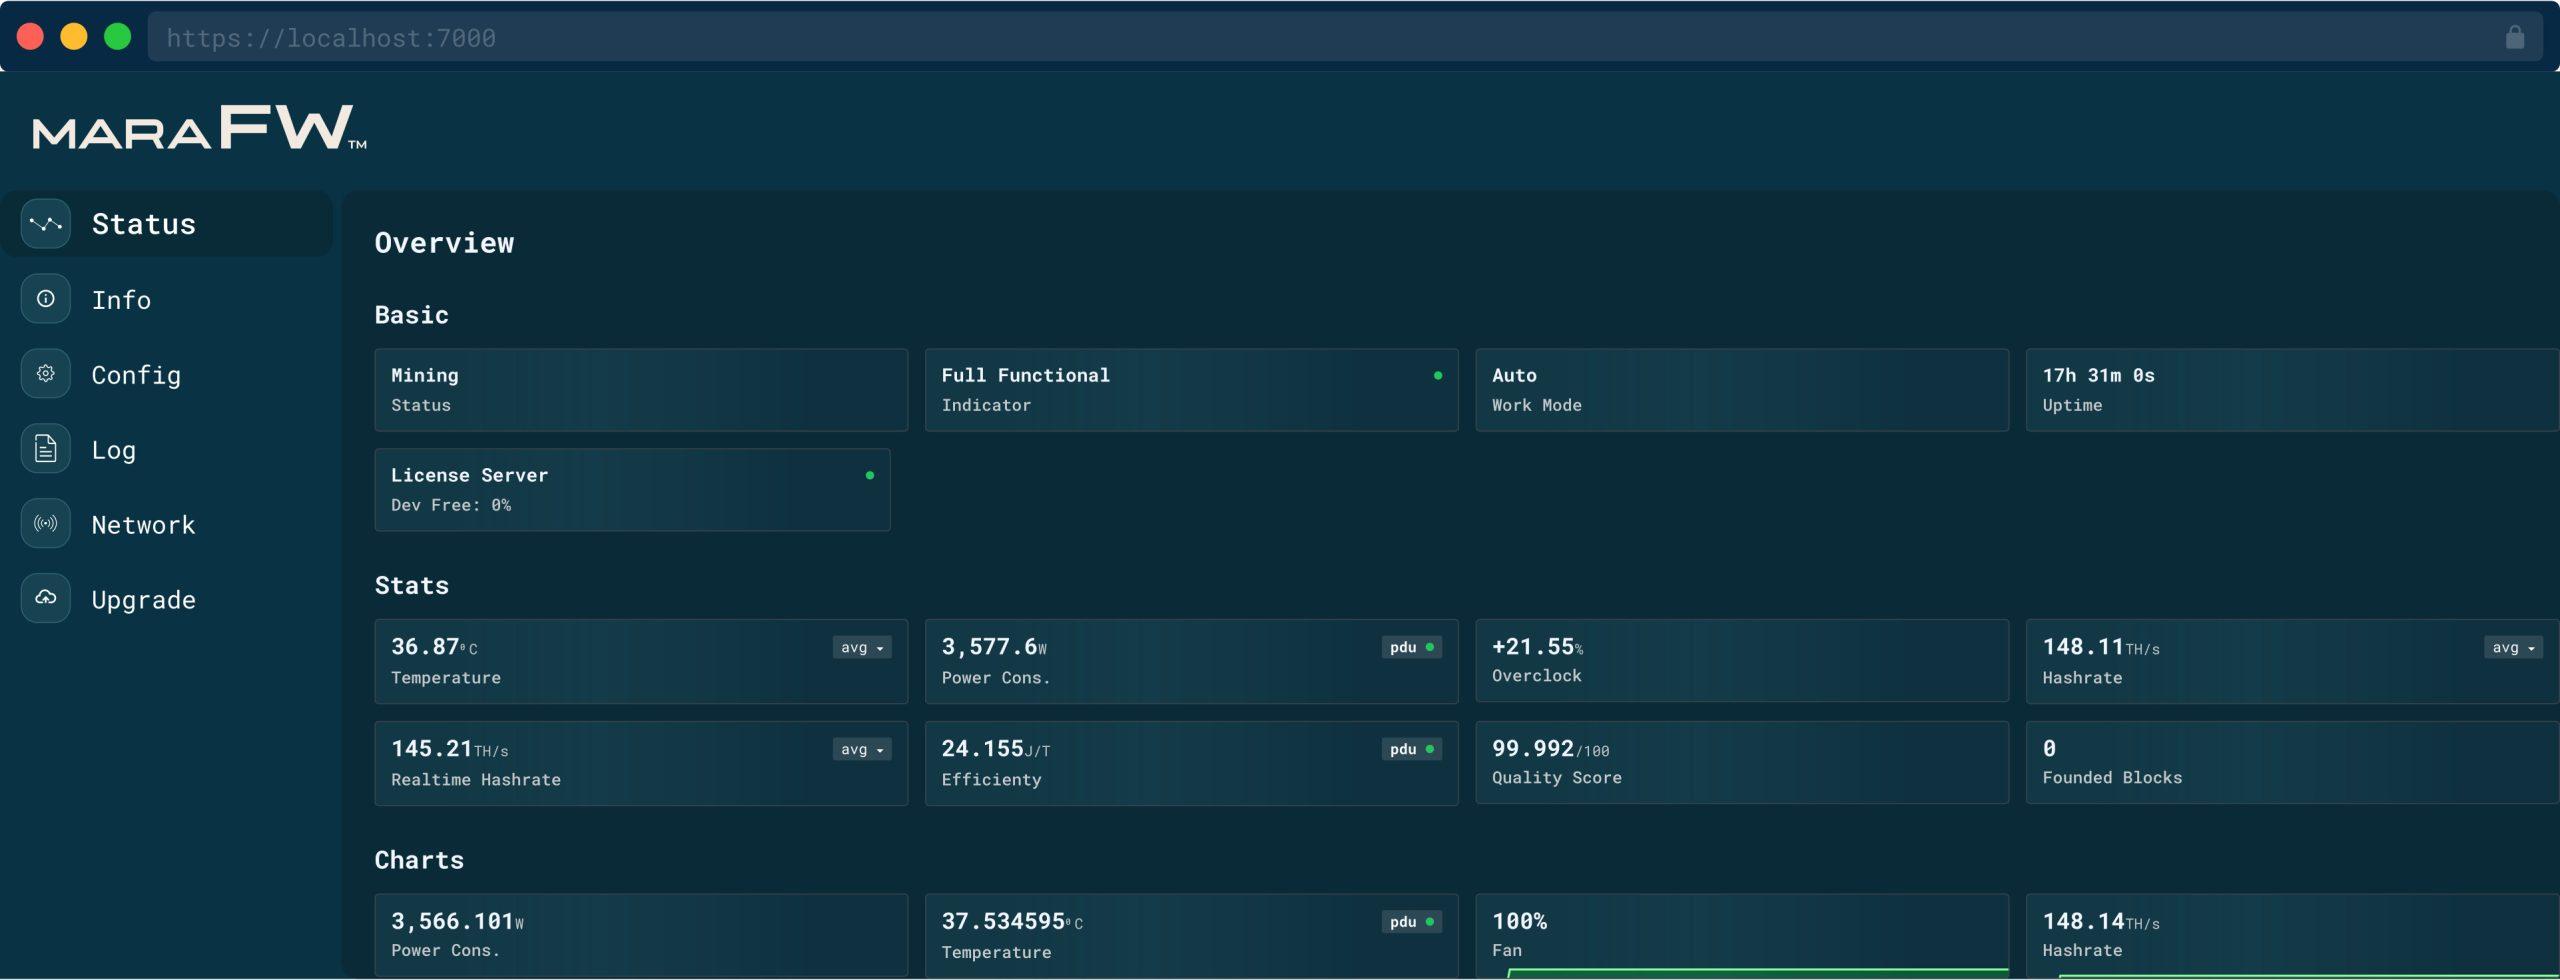Click the 17h 31m 0s Uptime card
The width and height of the screenshot is (2560, 980).
[2292, 390]
